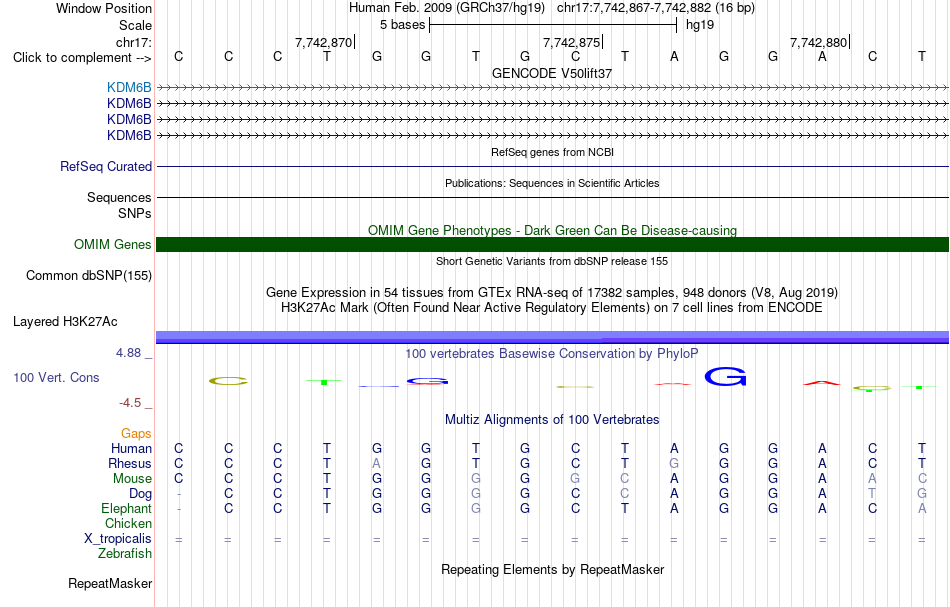Screen dimensions: 950x607
Task: Select the light-blue KDM6B transcript label
Action: [x=129, y=87]
